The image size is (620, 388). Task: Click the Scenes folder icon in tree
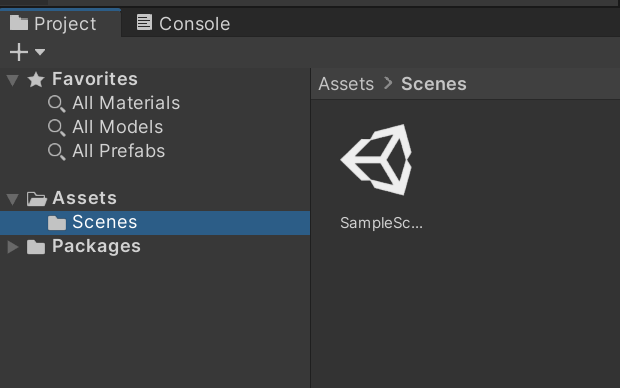point(57,223)
